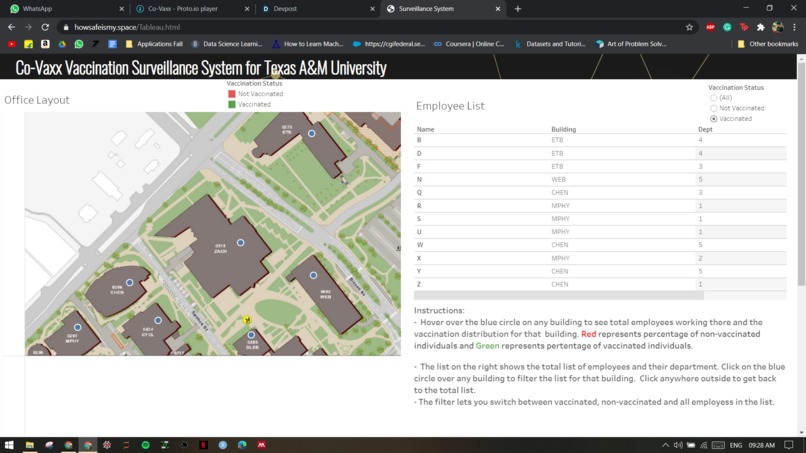Screen dimensions: 806x453
Task: Click the 09:28 AM taskbar clock
Action: 761,445
